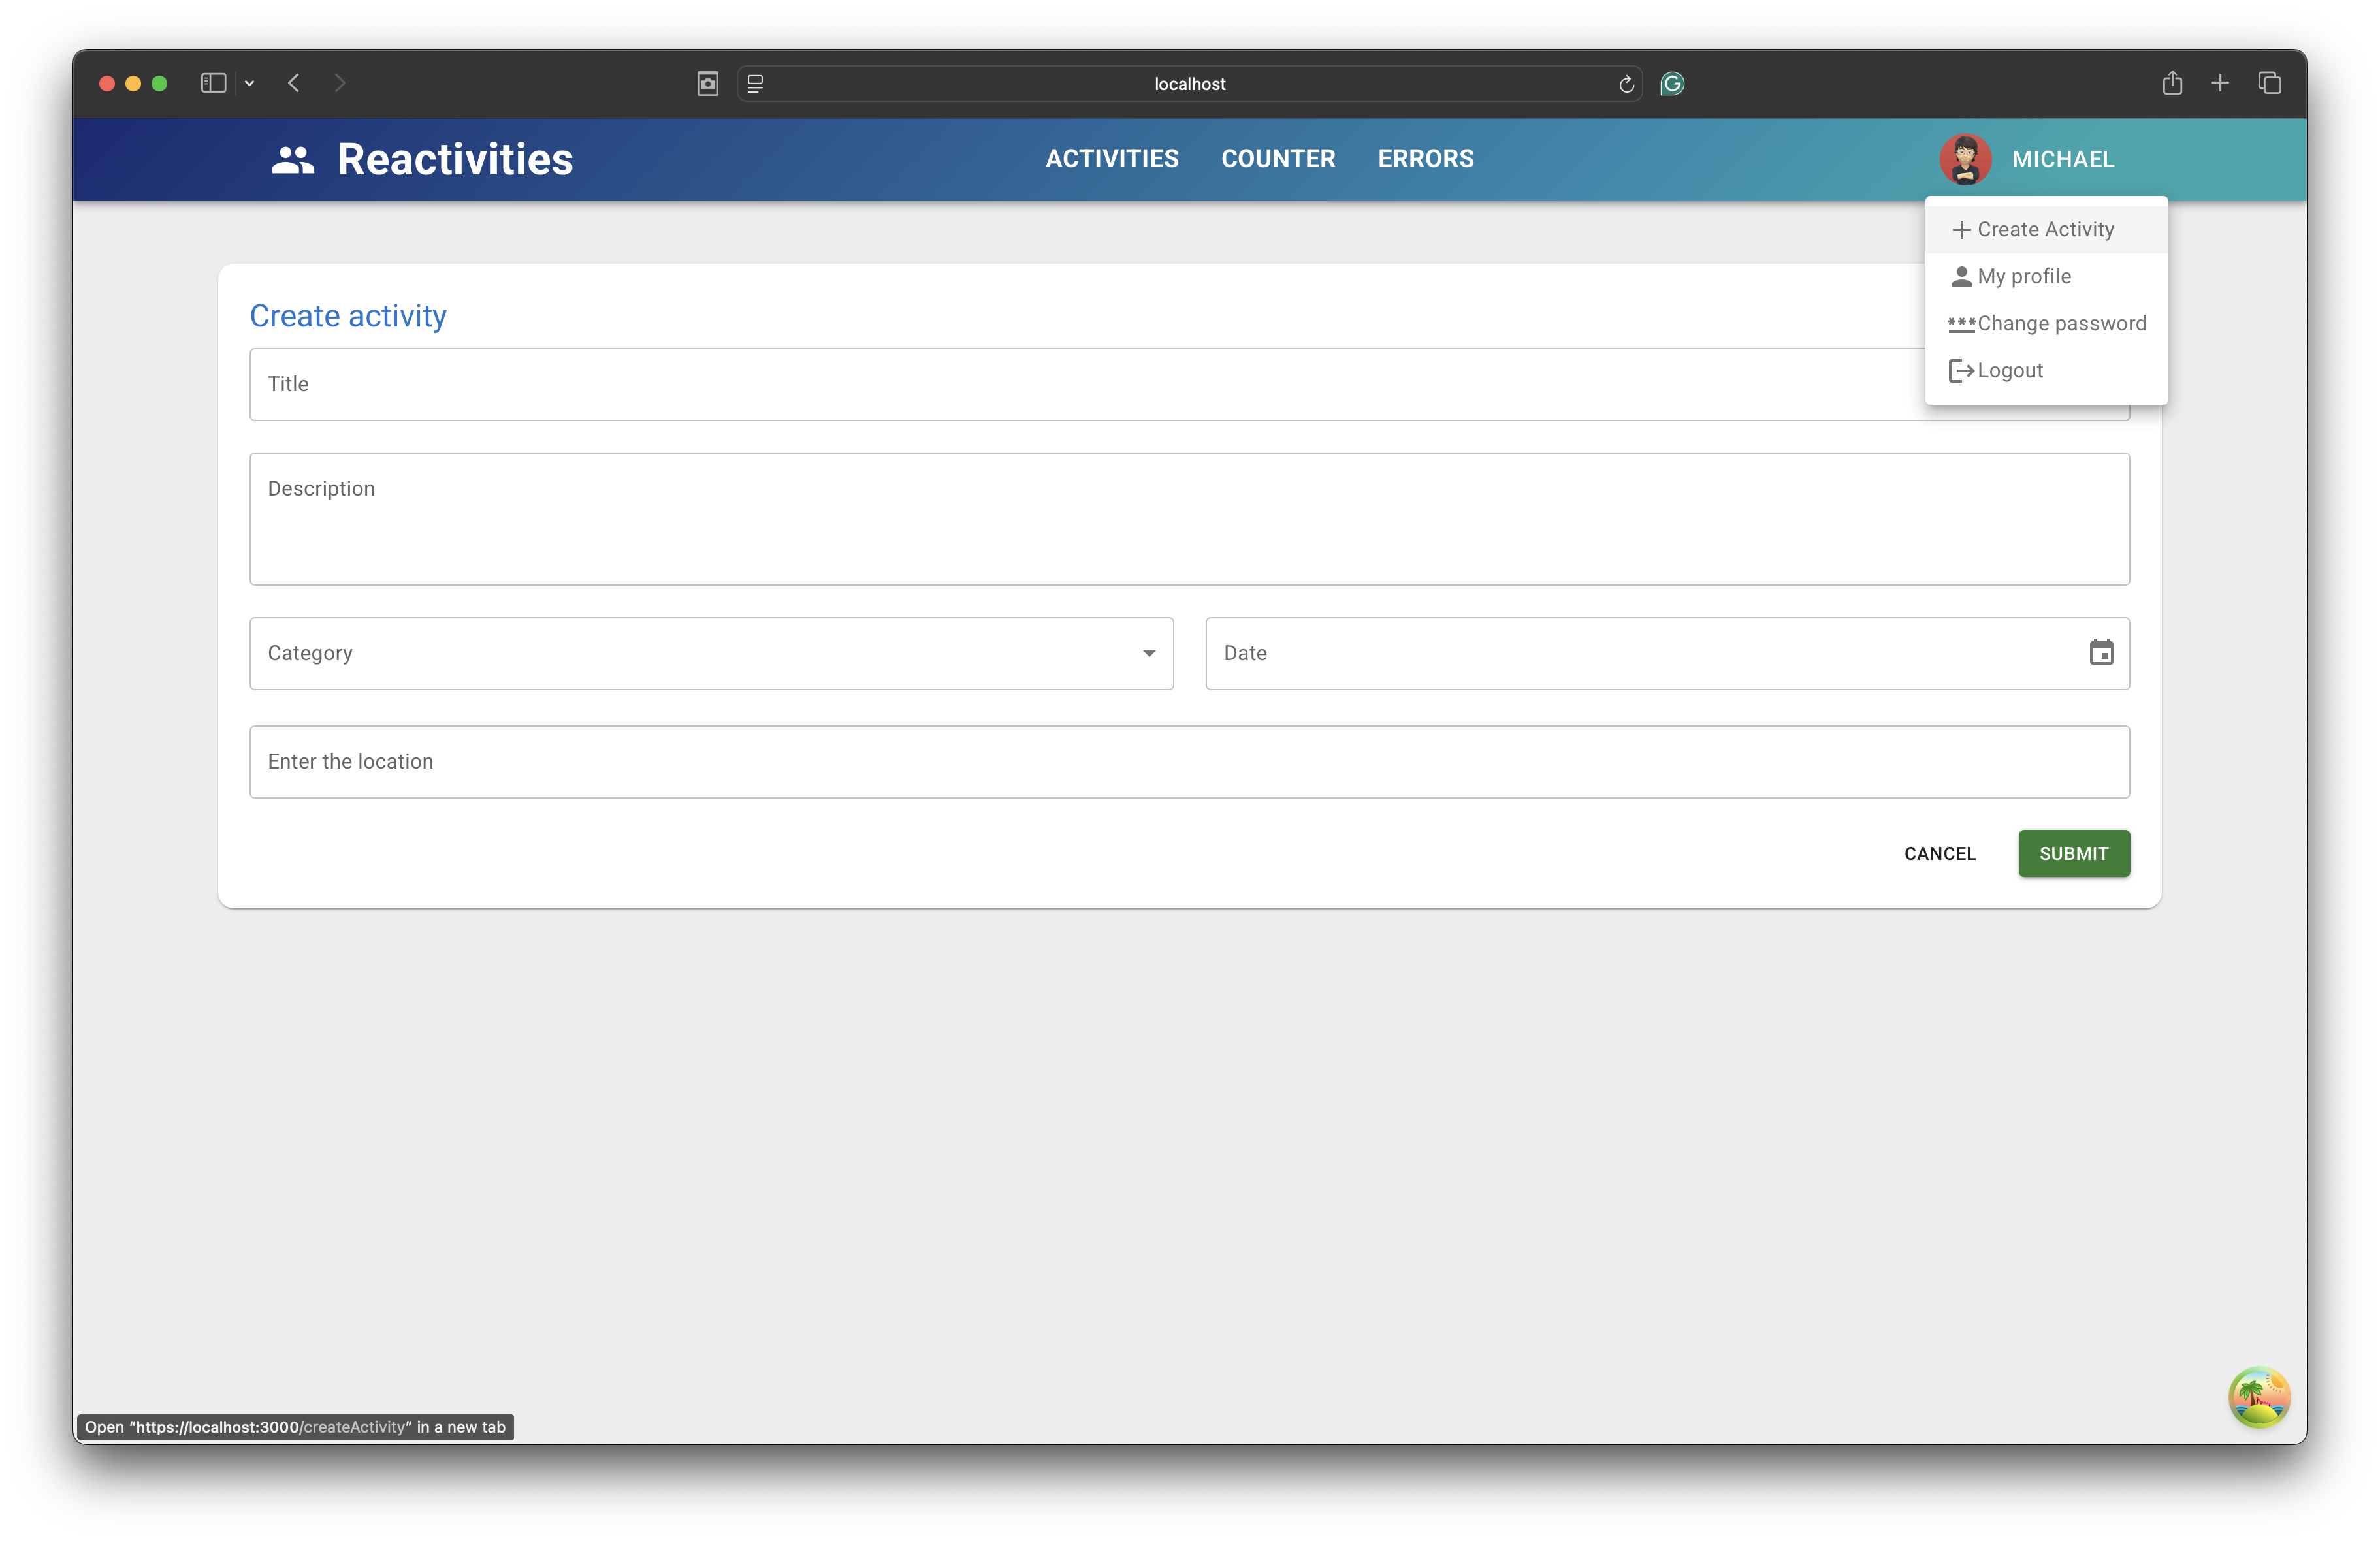
Task: Click the Grammarly extension icon
Action: coord(1672,84)
